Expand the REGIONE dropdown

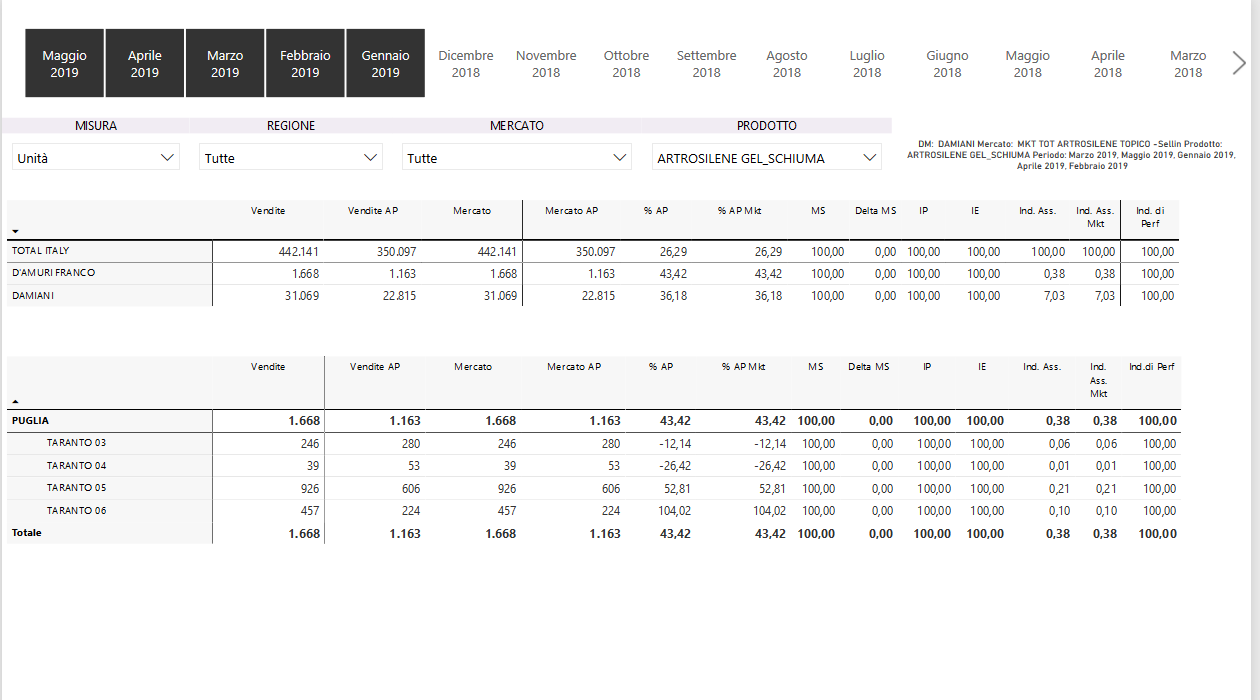click(x=291, y=158)
